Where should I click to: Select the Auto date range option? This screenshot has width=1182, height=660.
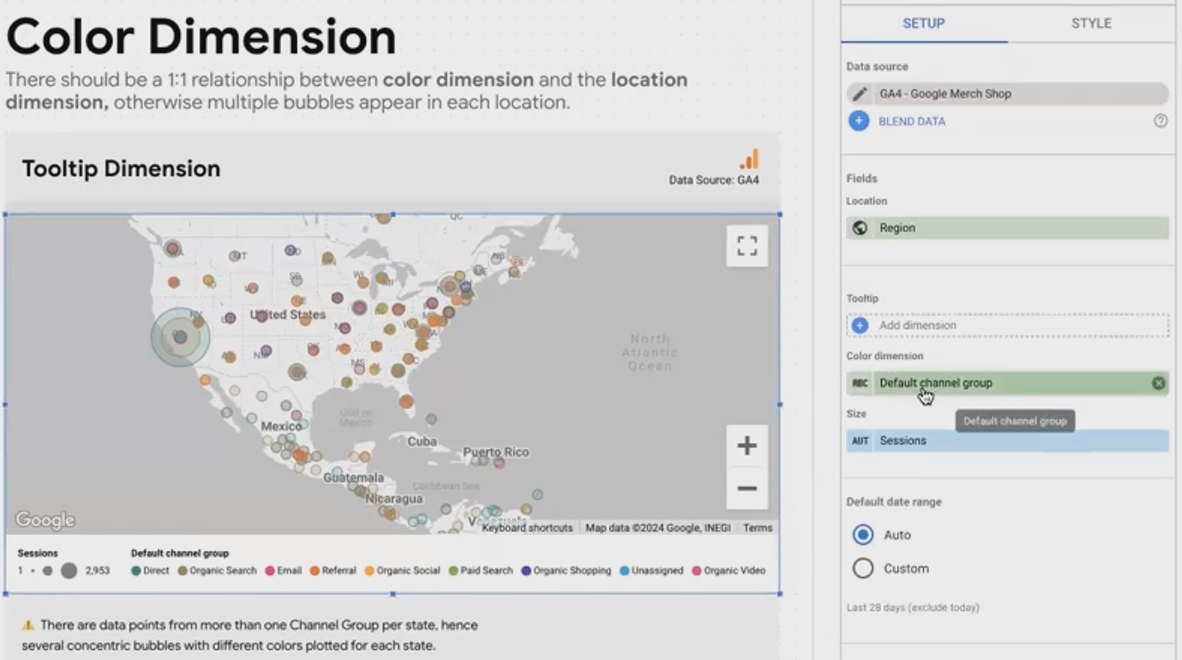[x=863, y=535]
